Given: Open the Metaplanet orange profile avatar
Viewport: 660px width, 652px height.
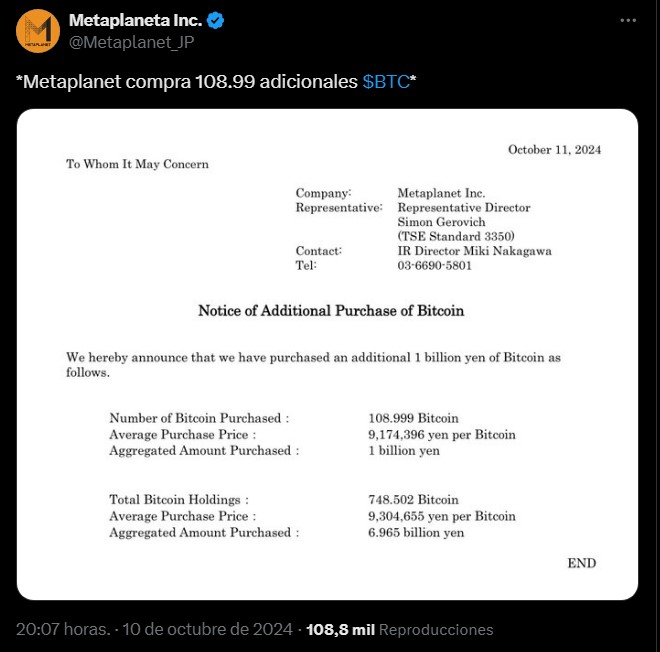Looking at the screenshot, I should click(x=38, y=31).
